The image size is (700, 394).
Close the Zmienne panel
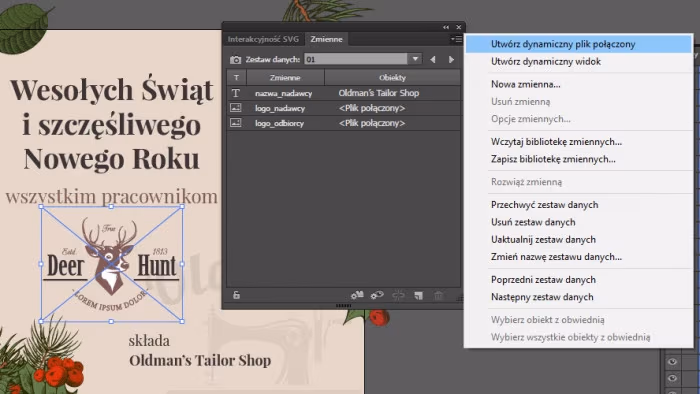coord(458,27)
